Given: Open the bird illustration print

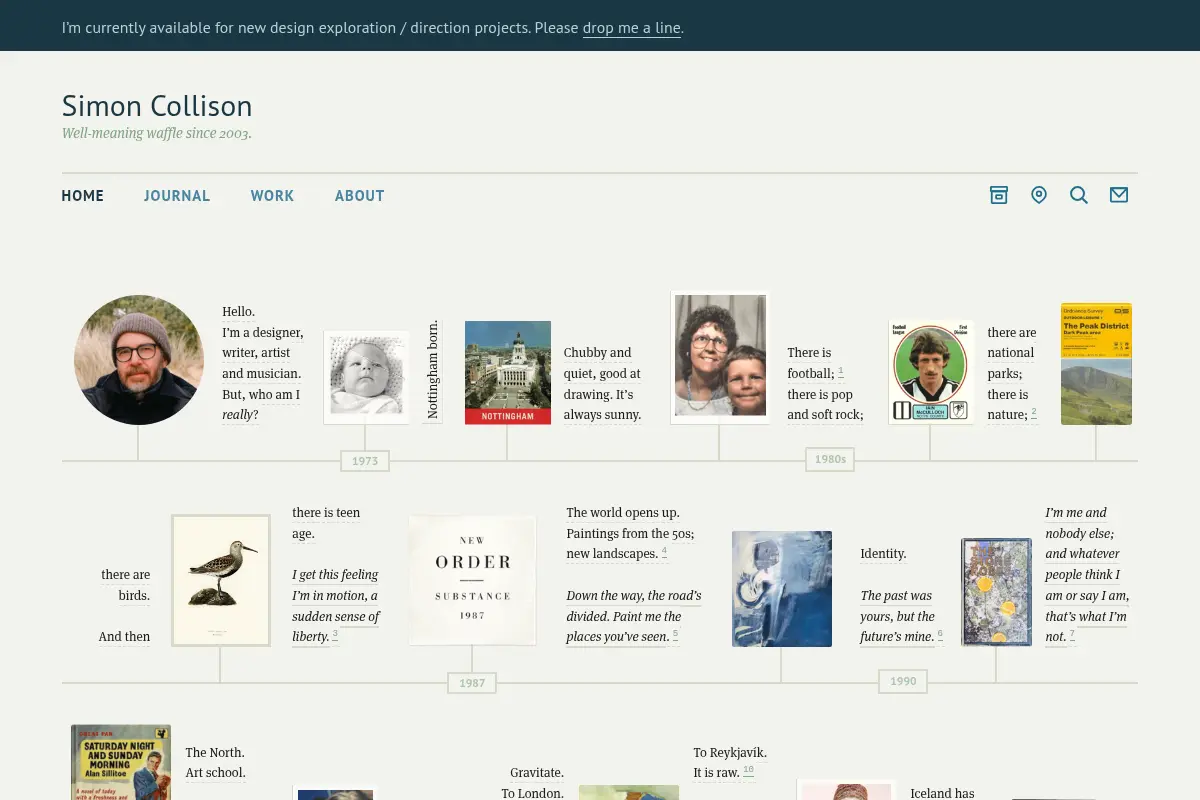Looking at the screenshot, I should pos(221,580).
